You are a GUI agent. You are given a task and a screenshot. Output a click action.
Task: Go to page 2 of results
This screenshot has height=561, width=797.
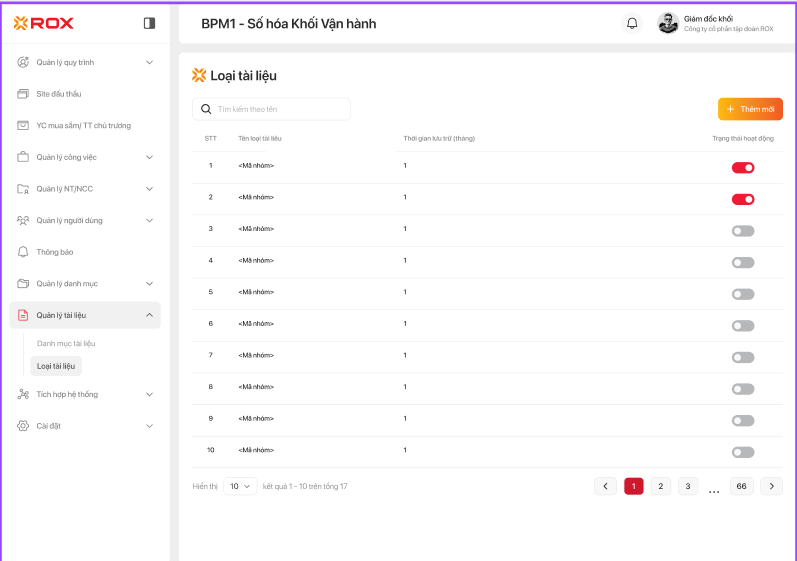660,486
